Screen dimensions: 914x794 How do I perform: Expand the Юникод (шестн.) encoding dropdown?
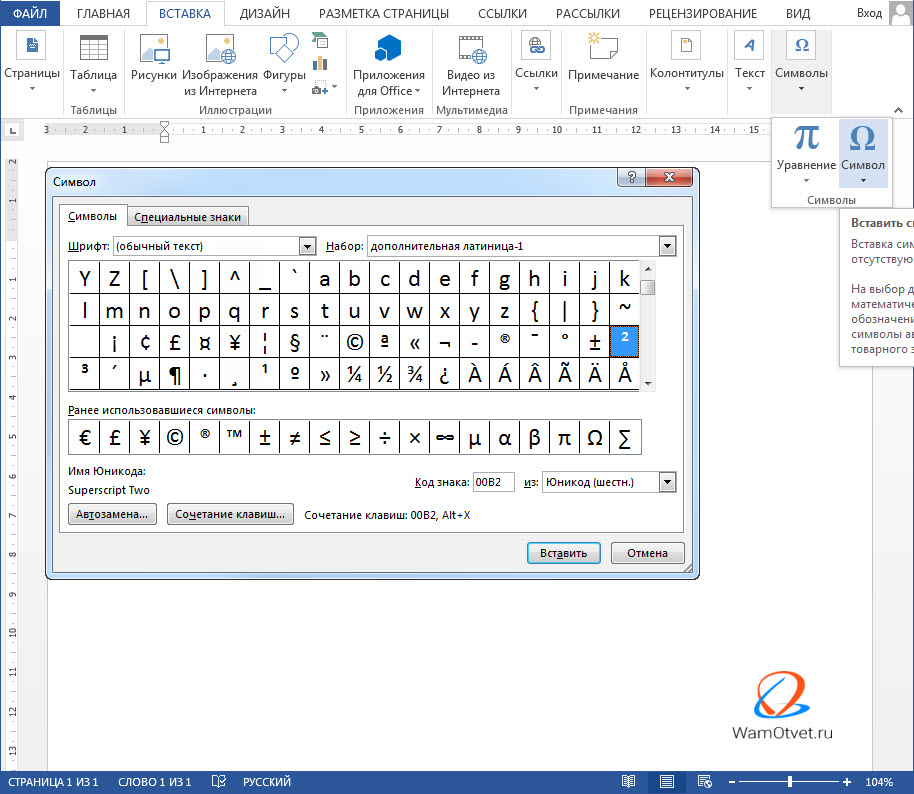pyautogui.click(x=667, y=482)
